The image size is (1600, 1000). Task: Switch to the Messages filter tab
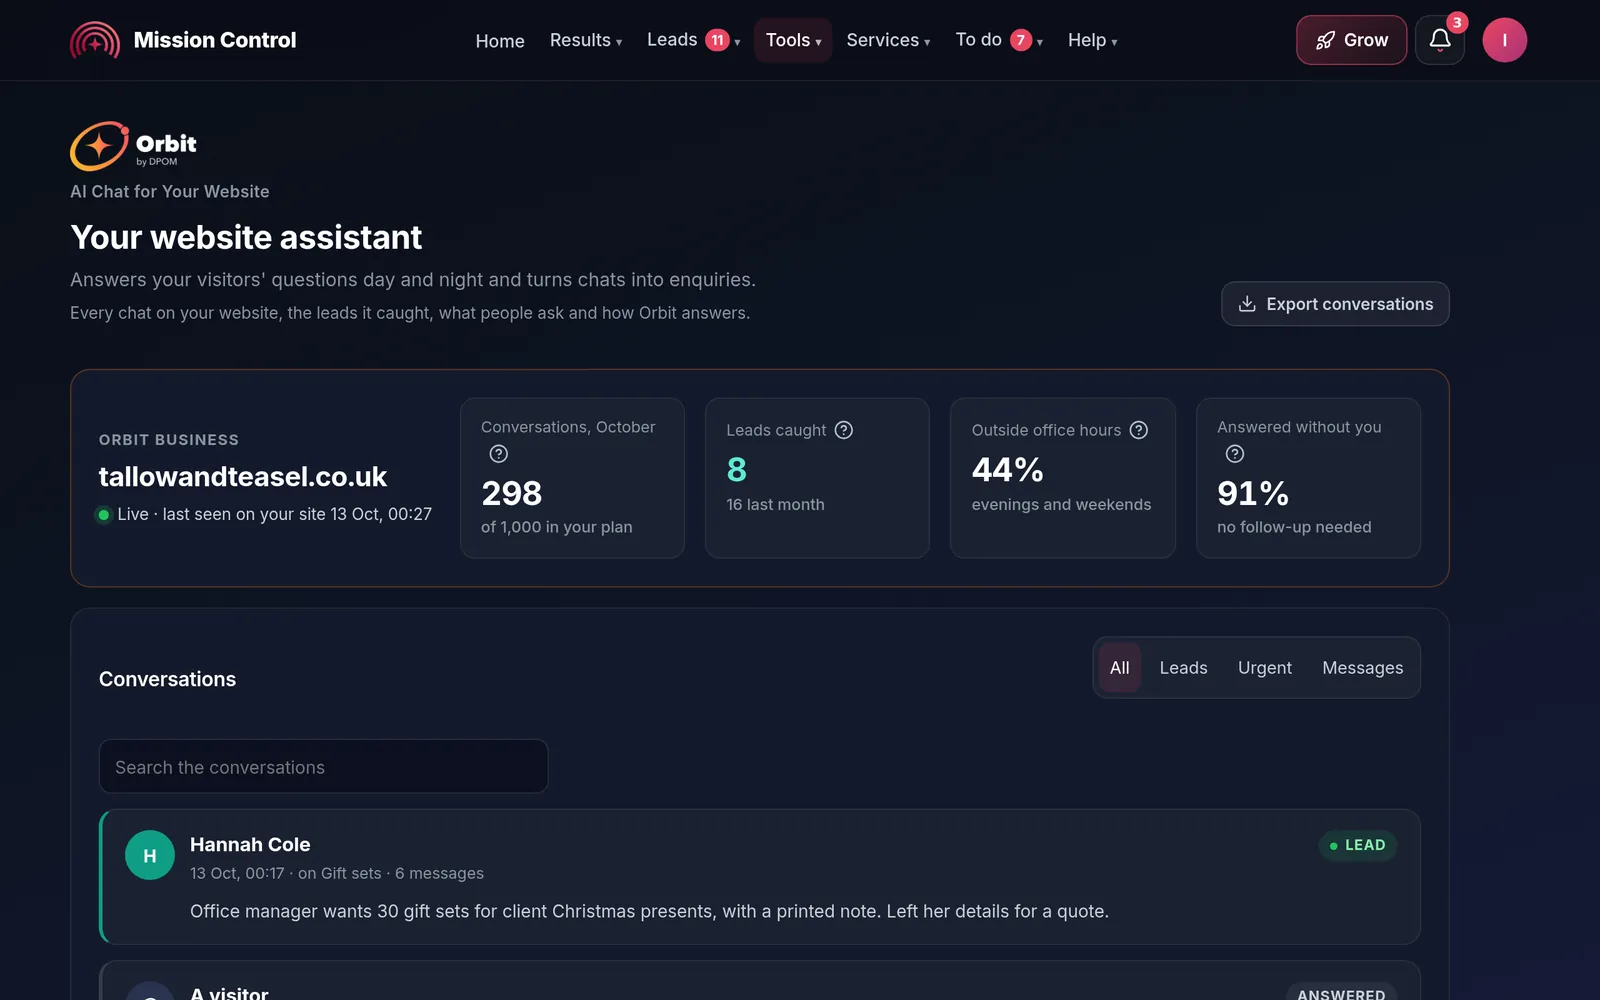coord(1362,668)
